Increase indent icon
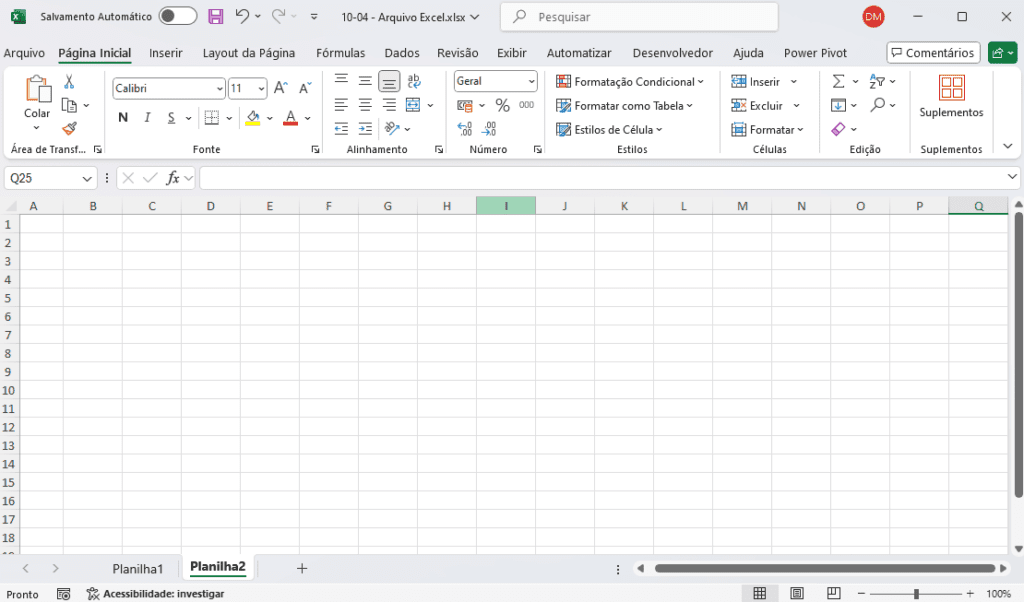 [365, 129]
